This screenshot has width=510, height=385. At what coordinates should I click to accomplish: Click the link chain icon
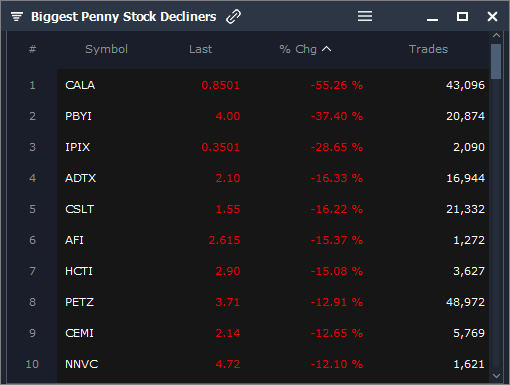click(x=233, y=16)
